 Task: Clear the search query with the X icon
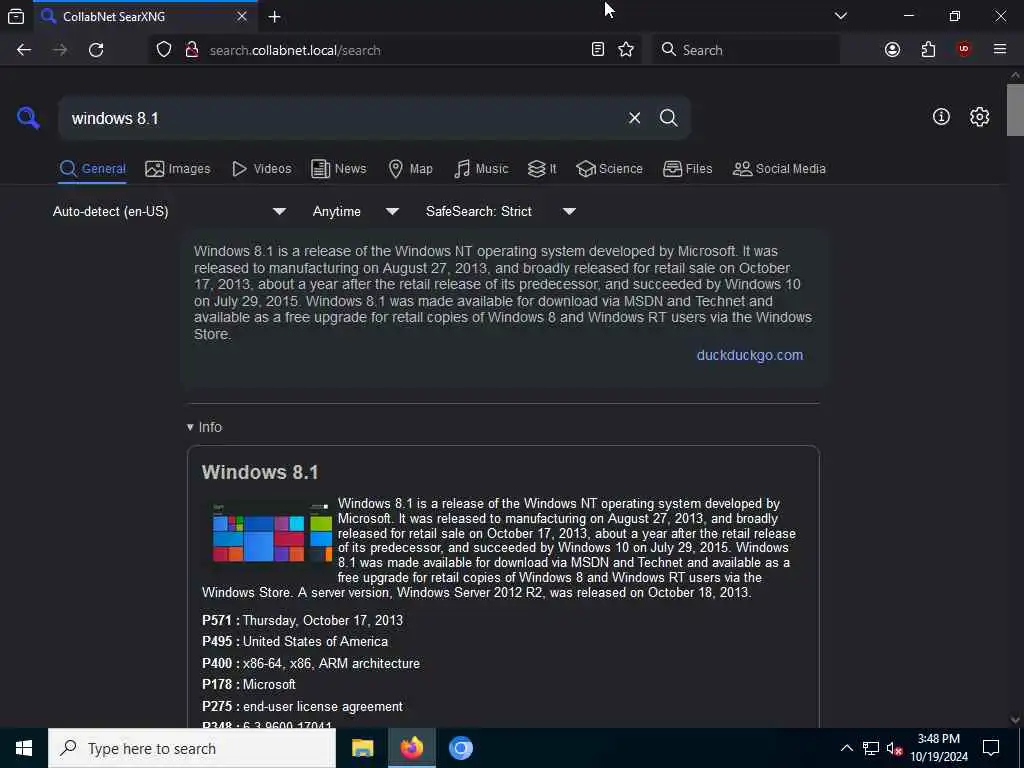pos(634,118)
